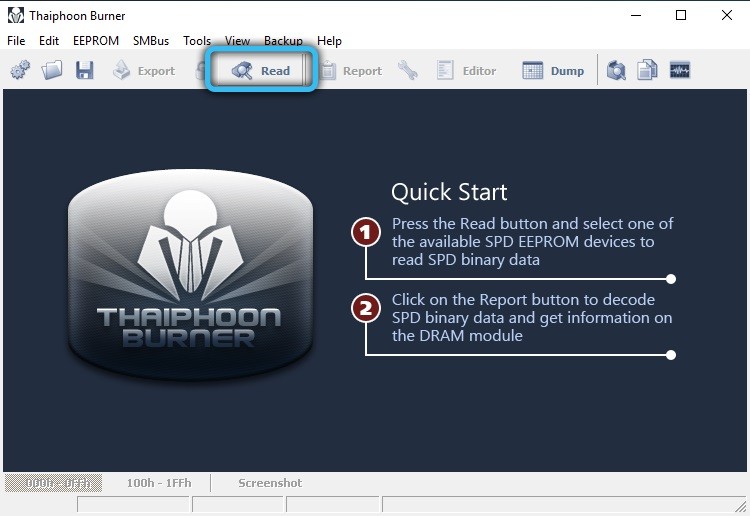Click the waveform monitor icon
This screenshot has width=750, height=516.
pos(680,70)
